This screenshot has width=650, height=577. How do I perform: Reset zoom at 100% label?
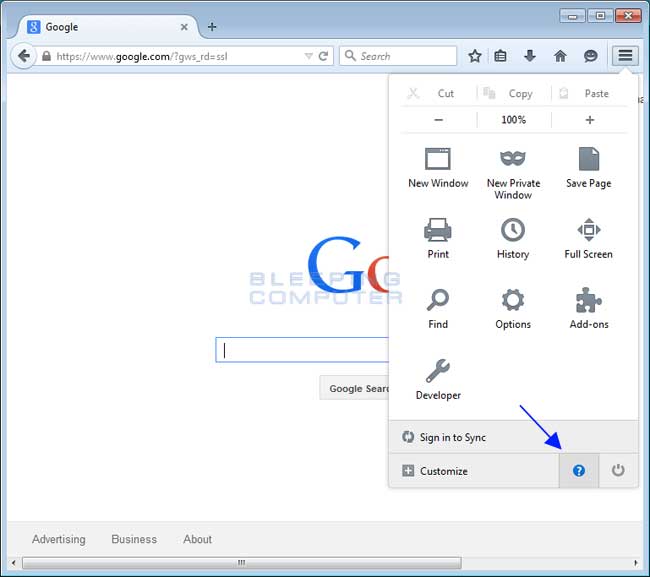coord(514,120)
